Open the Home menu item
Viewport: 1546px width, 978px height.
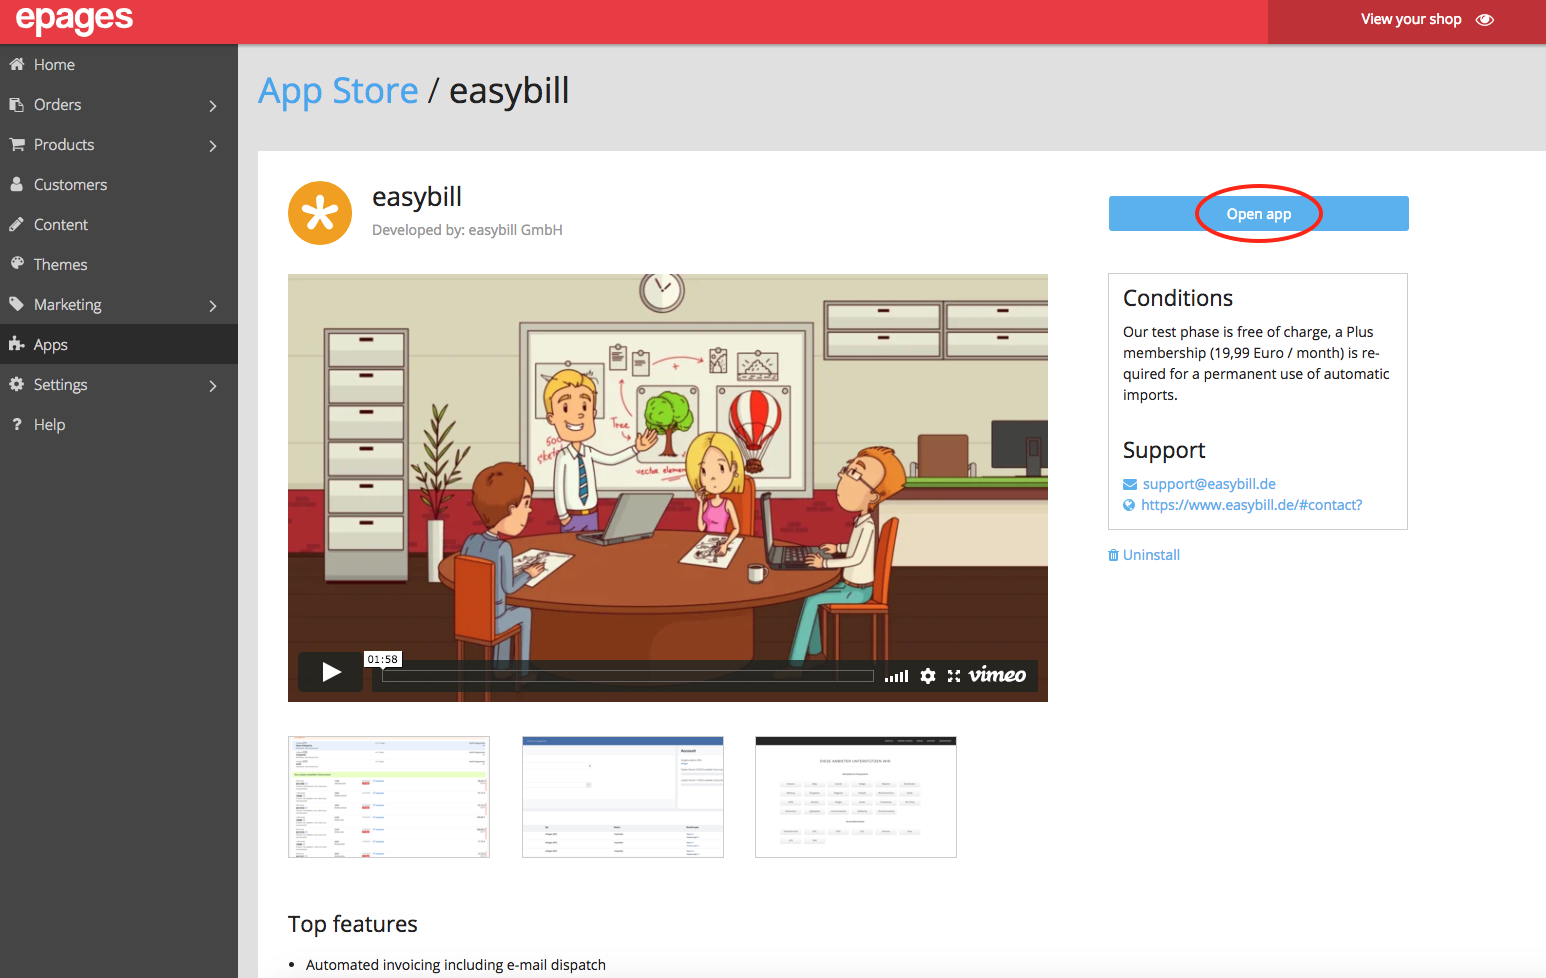(x=119, y=64)
